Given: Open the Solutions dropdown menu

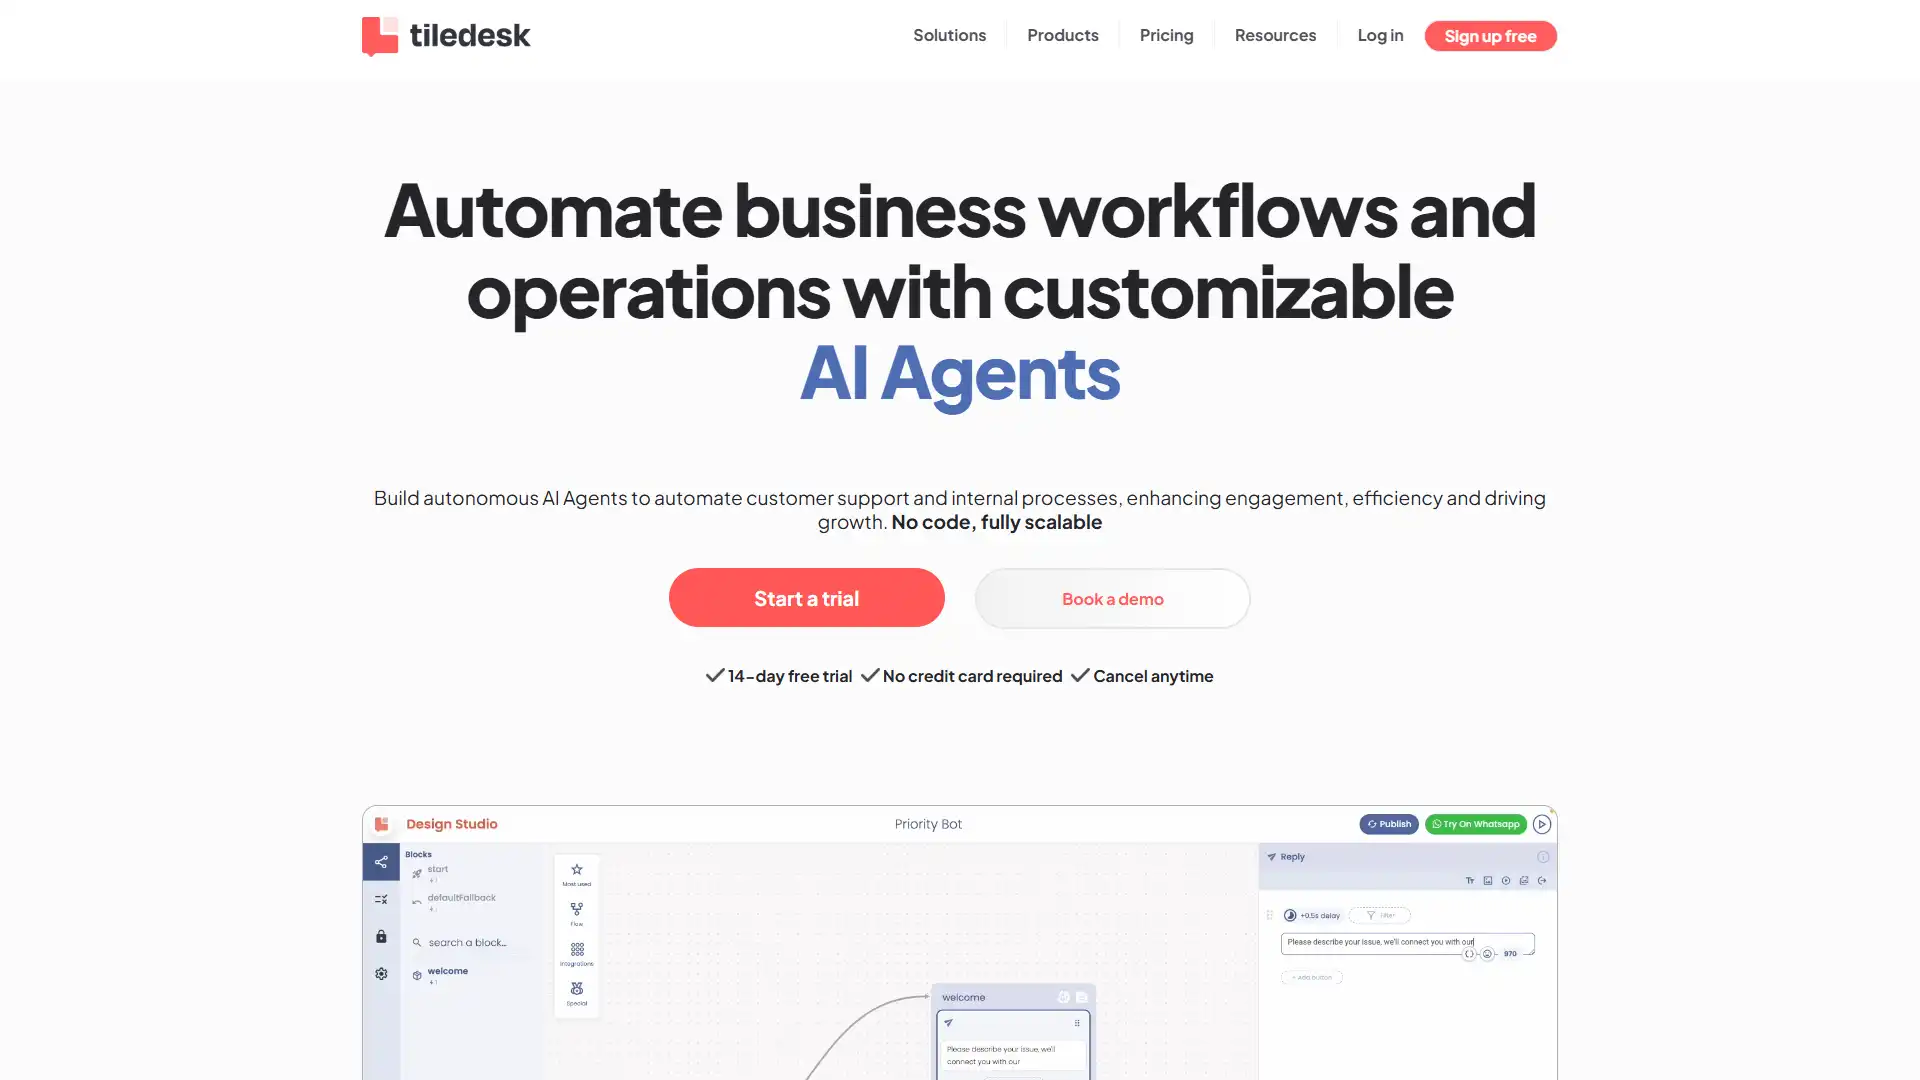Looking at the screenshot, I should tap(949, 36).
